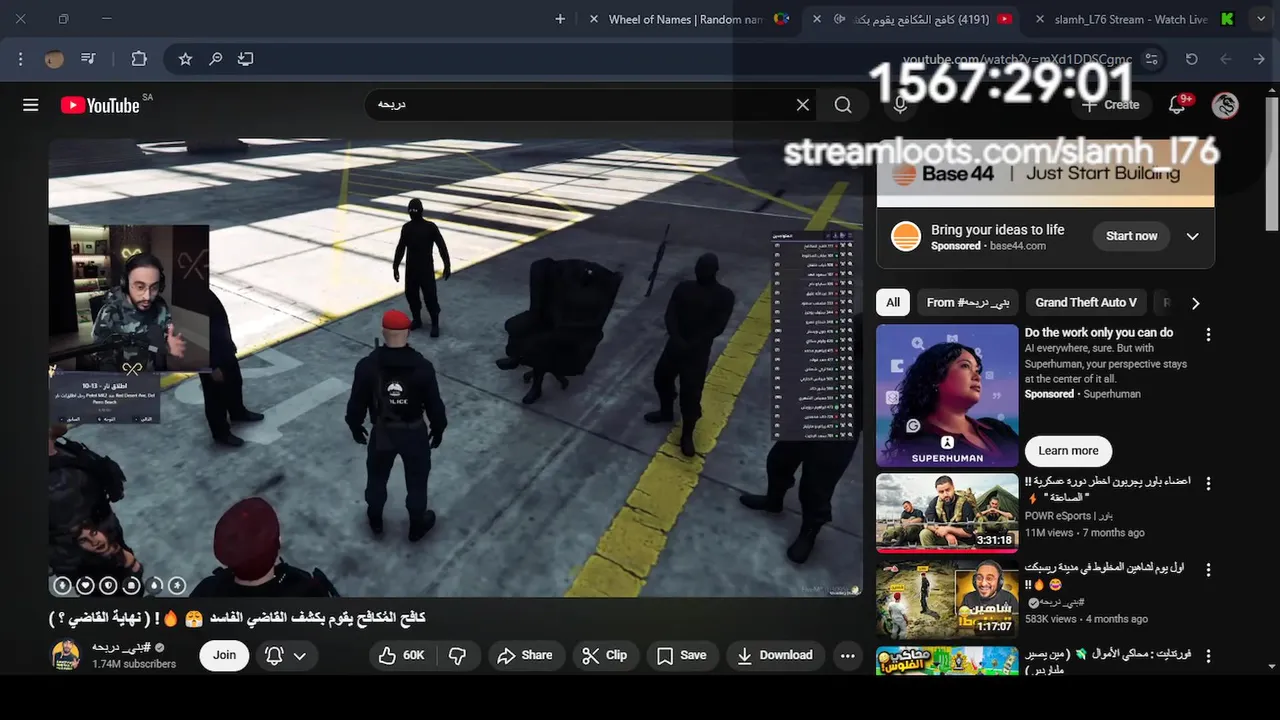Close the Wheel of Names tab
1280x720 pixels.
tap(594, 19)
